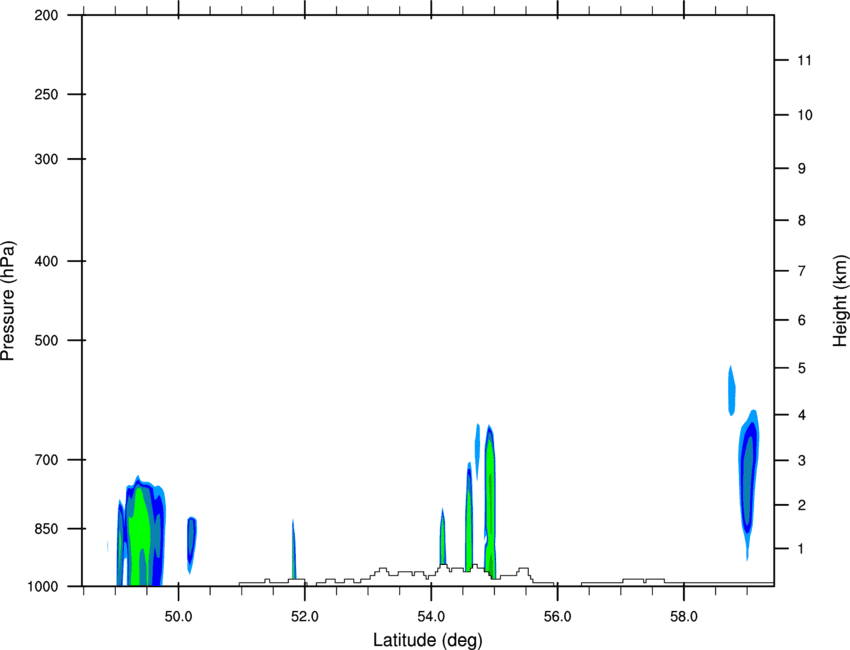Click pressure label 200
Screen dimensions: 850x650
46,15
